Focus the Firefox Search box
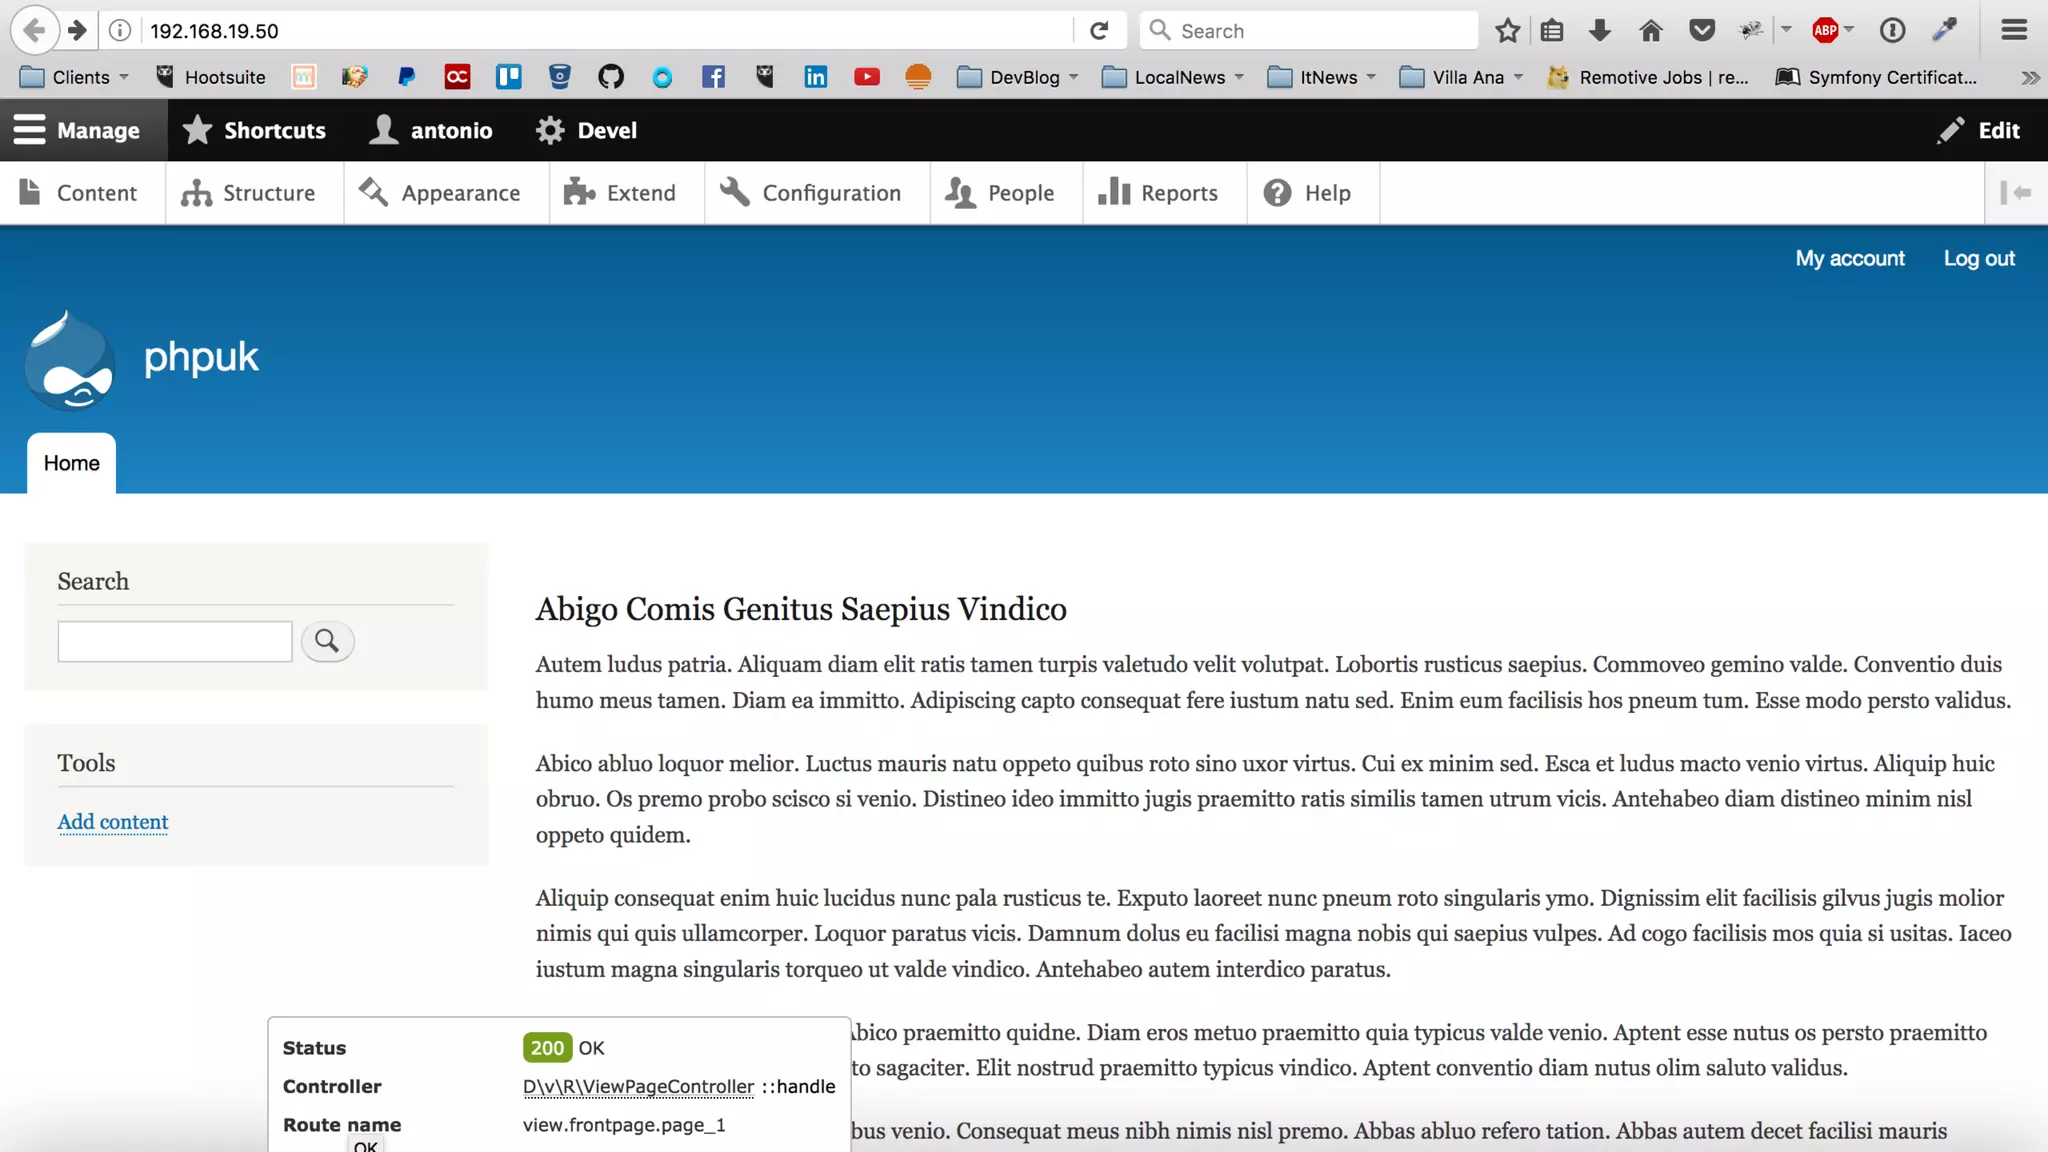This screenshot has width=2048, height=1152. [1309, 30]
